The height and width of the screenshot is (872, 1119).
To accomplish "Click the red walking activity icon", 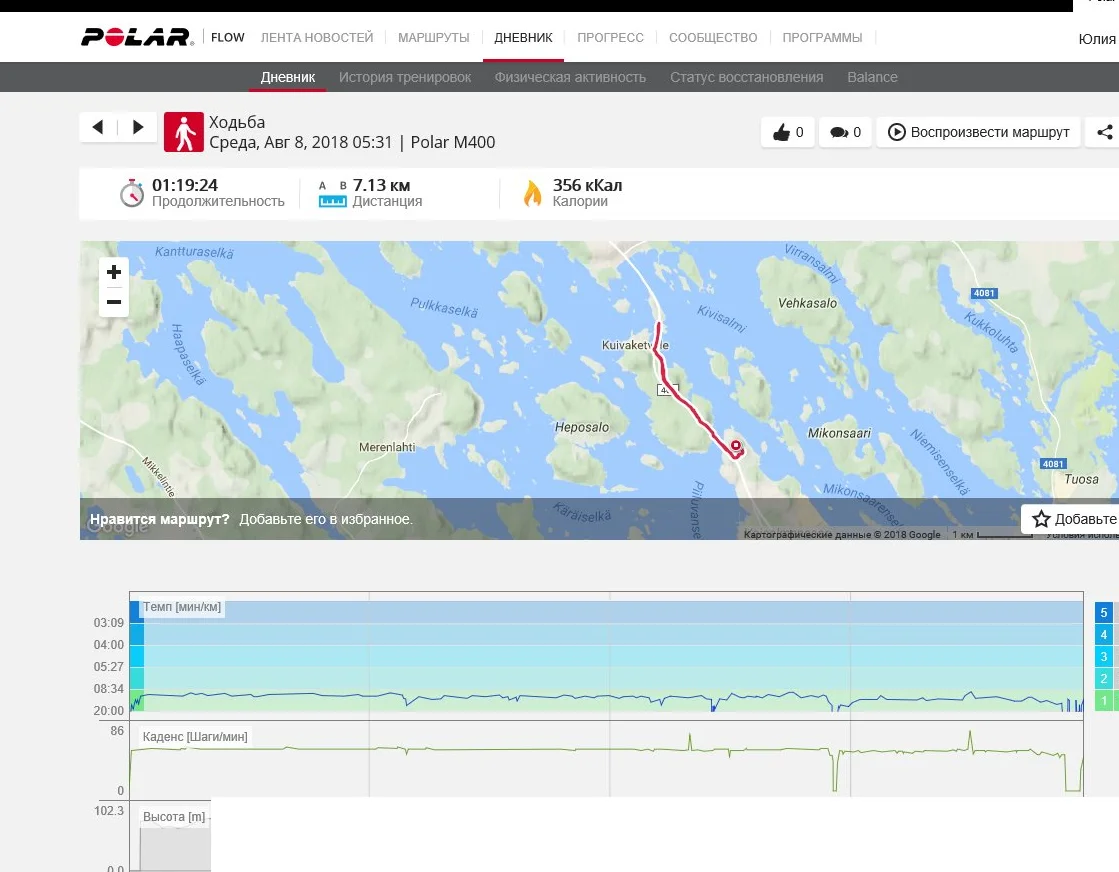I will coord(183,132).
